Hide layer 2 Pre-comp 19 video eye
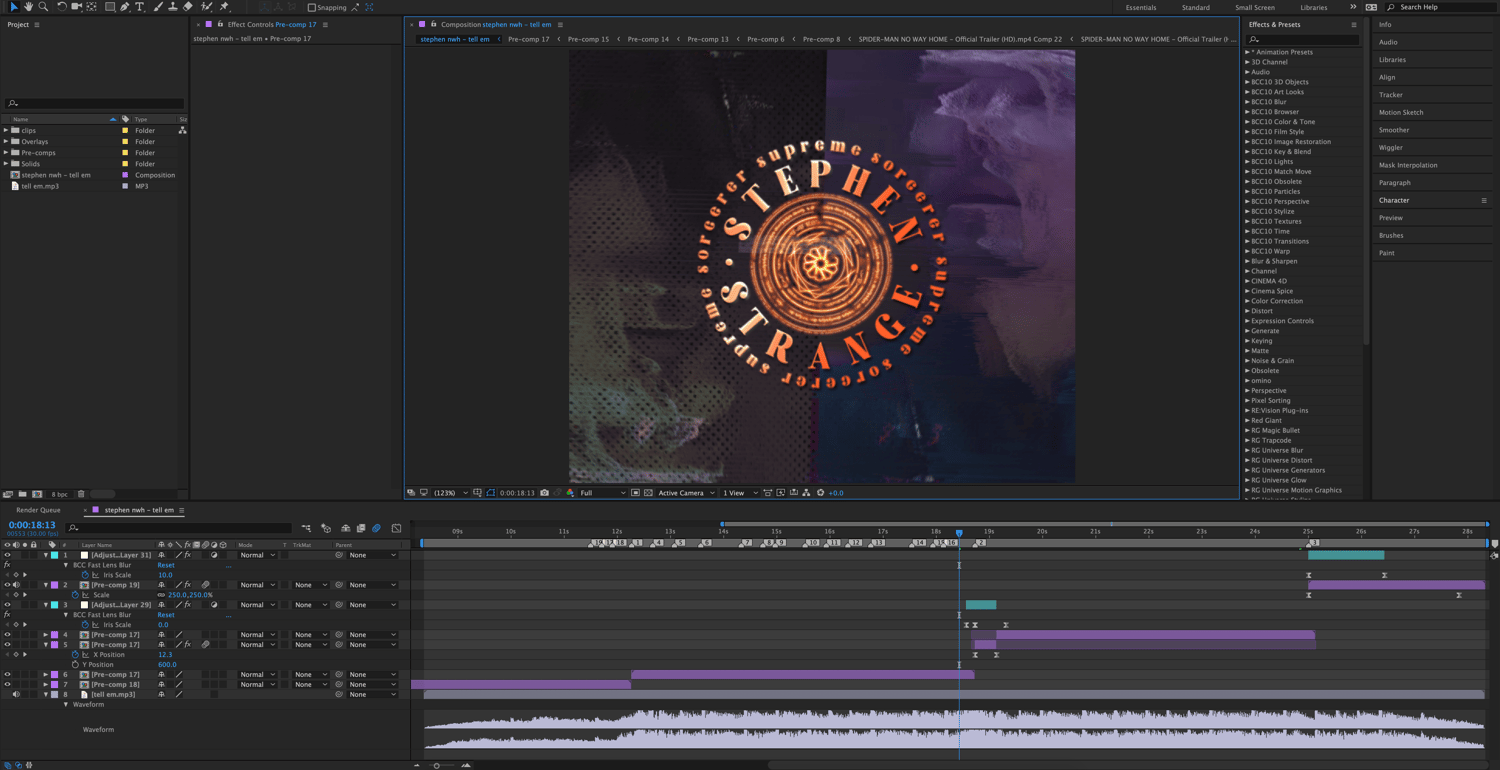Viewport: 1500px width, 770px height. [x=7, y=585]
